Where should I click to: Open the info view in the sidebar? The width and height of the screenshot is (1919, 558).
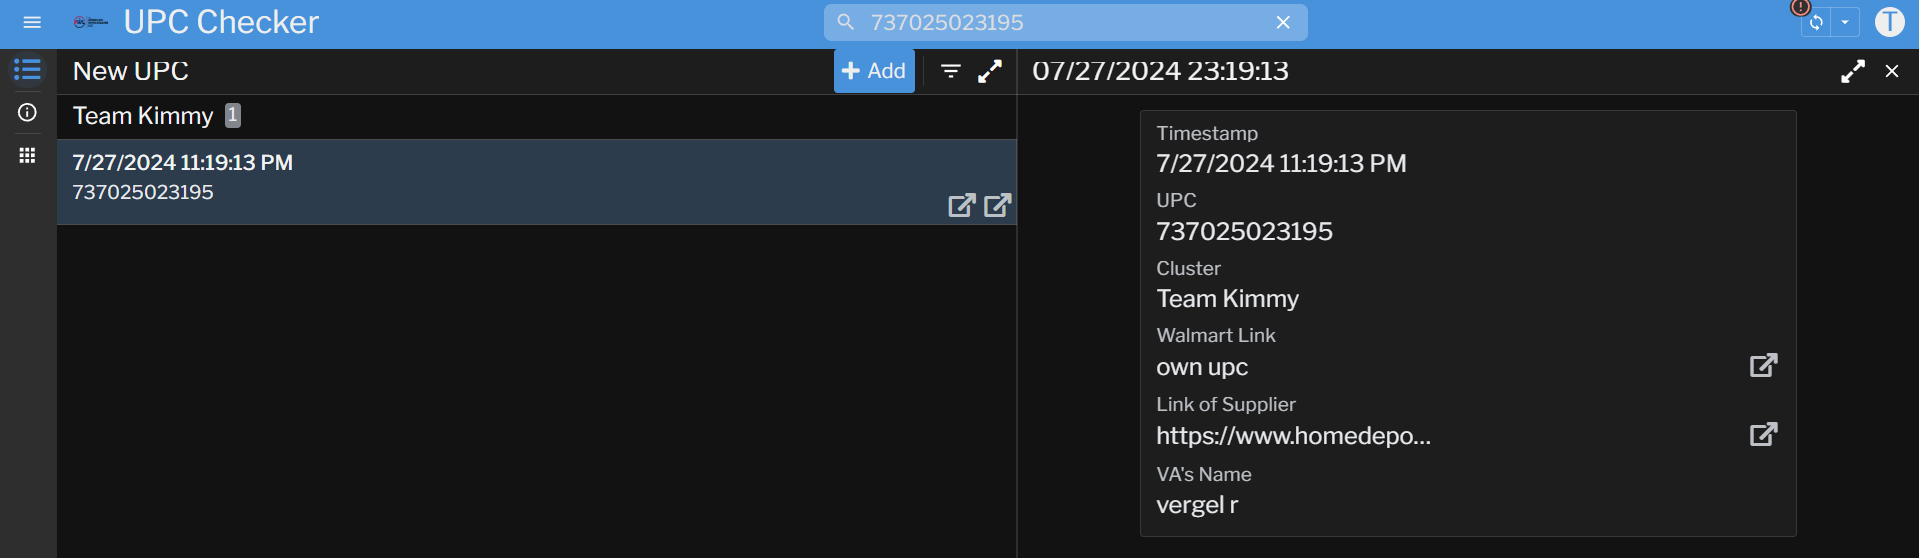pyautogui.click(x=27, y=112)
